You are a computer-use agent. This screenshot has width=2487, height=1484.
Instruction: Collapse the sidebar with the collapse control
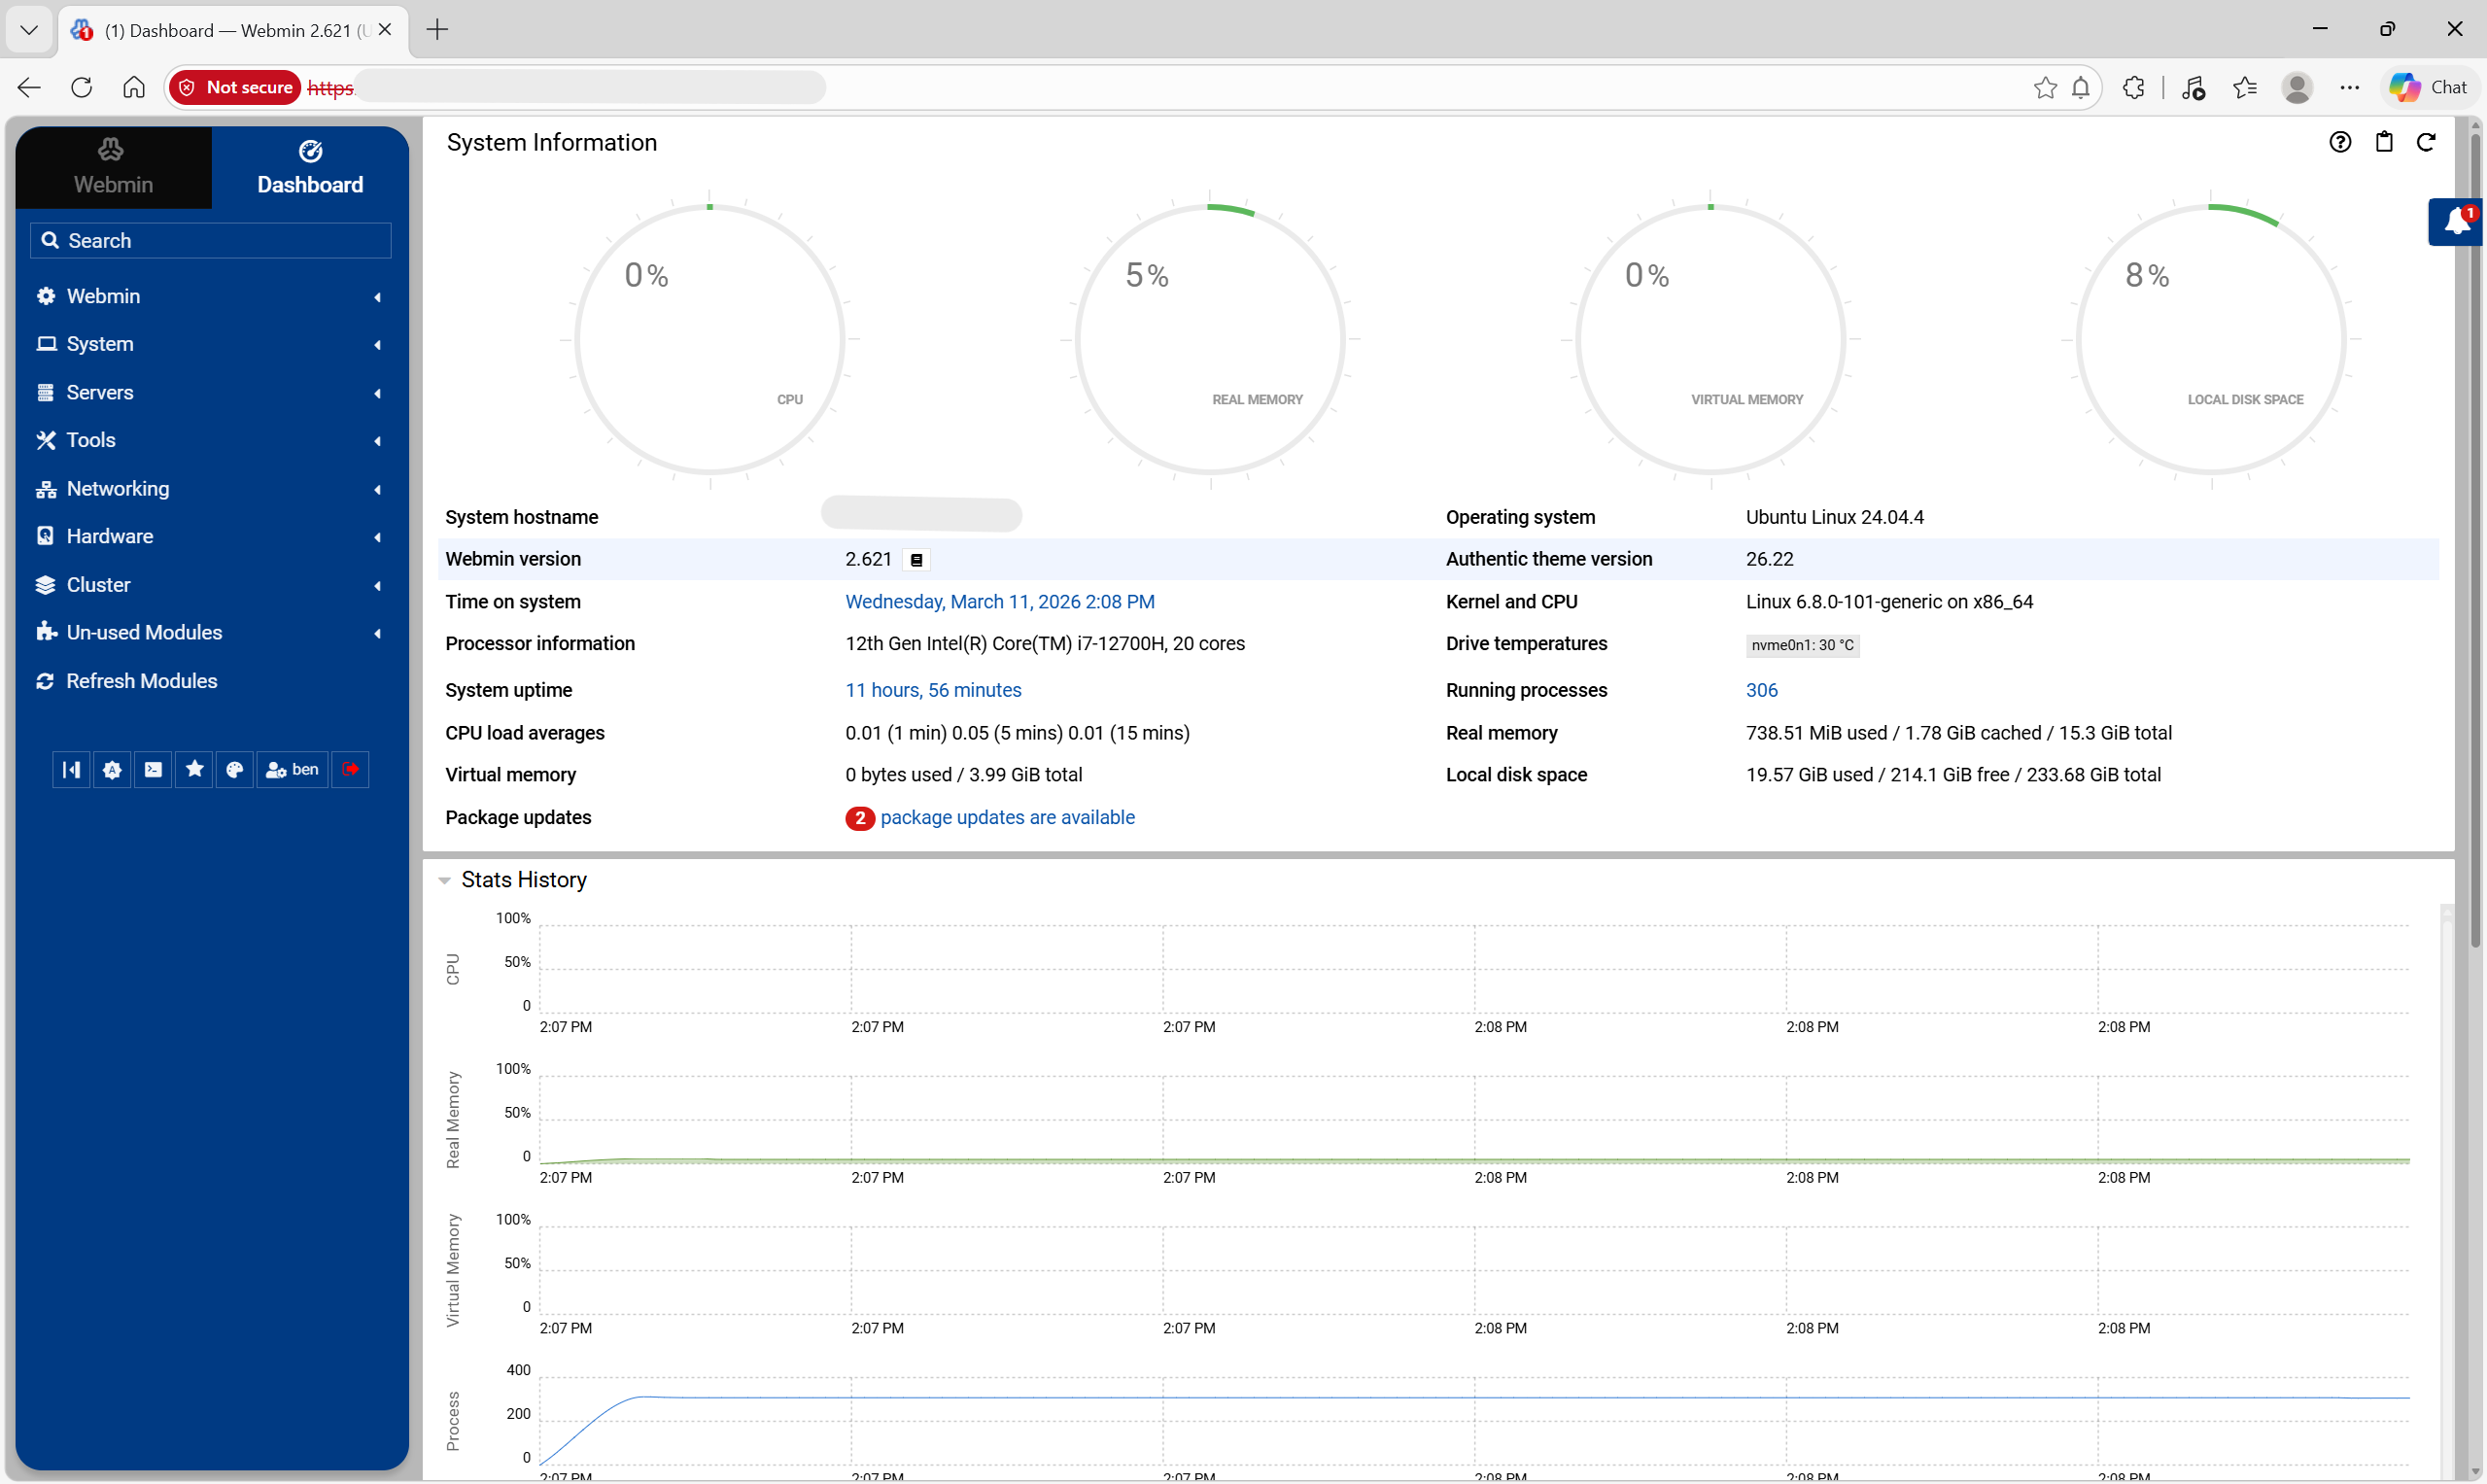(71, 769)
